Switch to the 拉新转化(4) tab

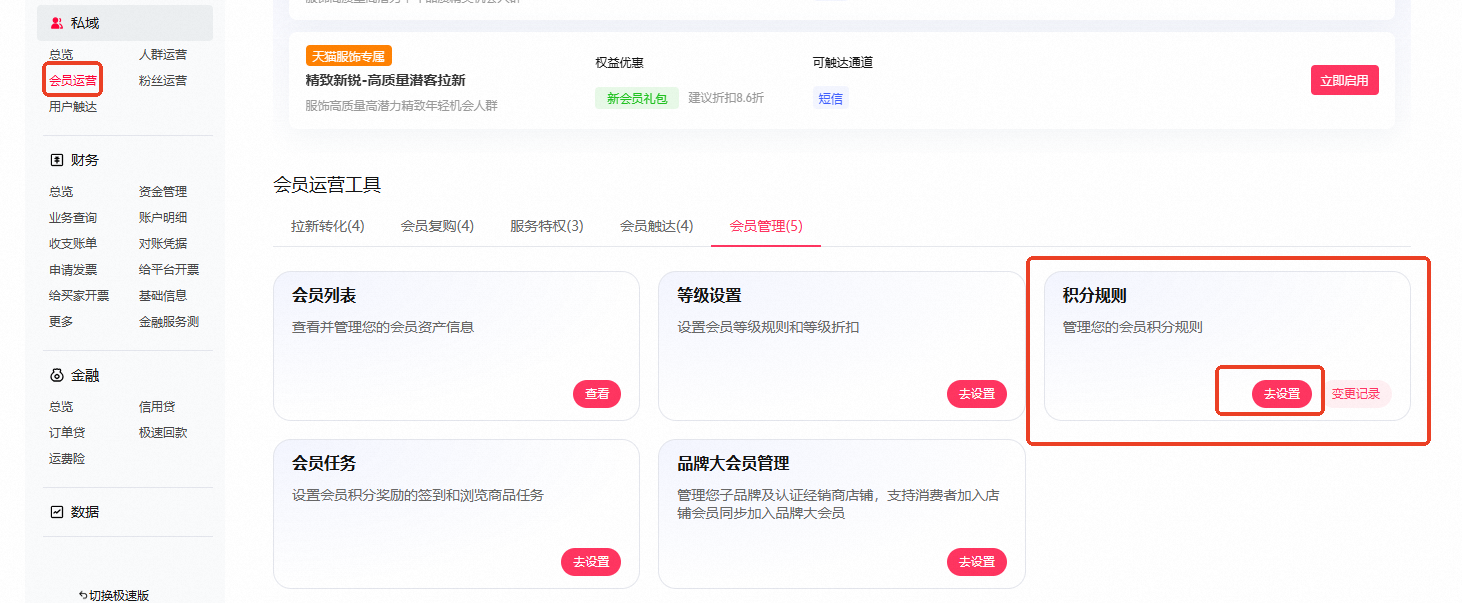tap(328, 226)
